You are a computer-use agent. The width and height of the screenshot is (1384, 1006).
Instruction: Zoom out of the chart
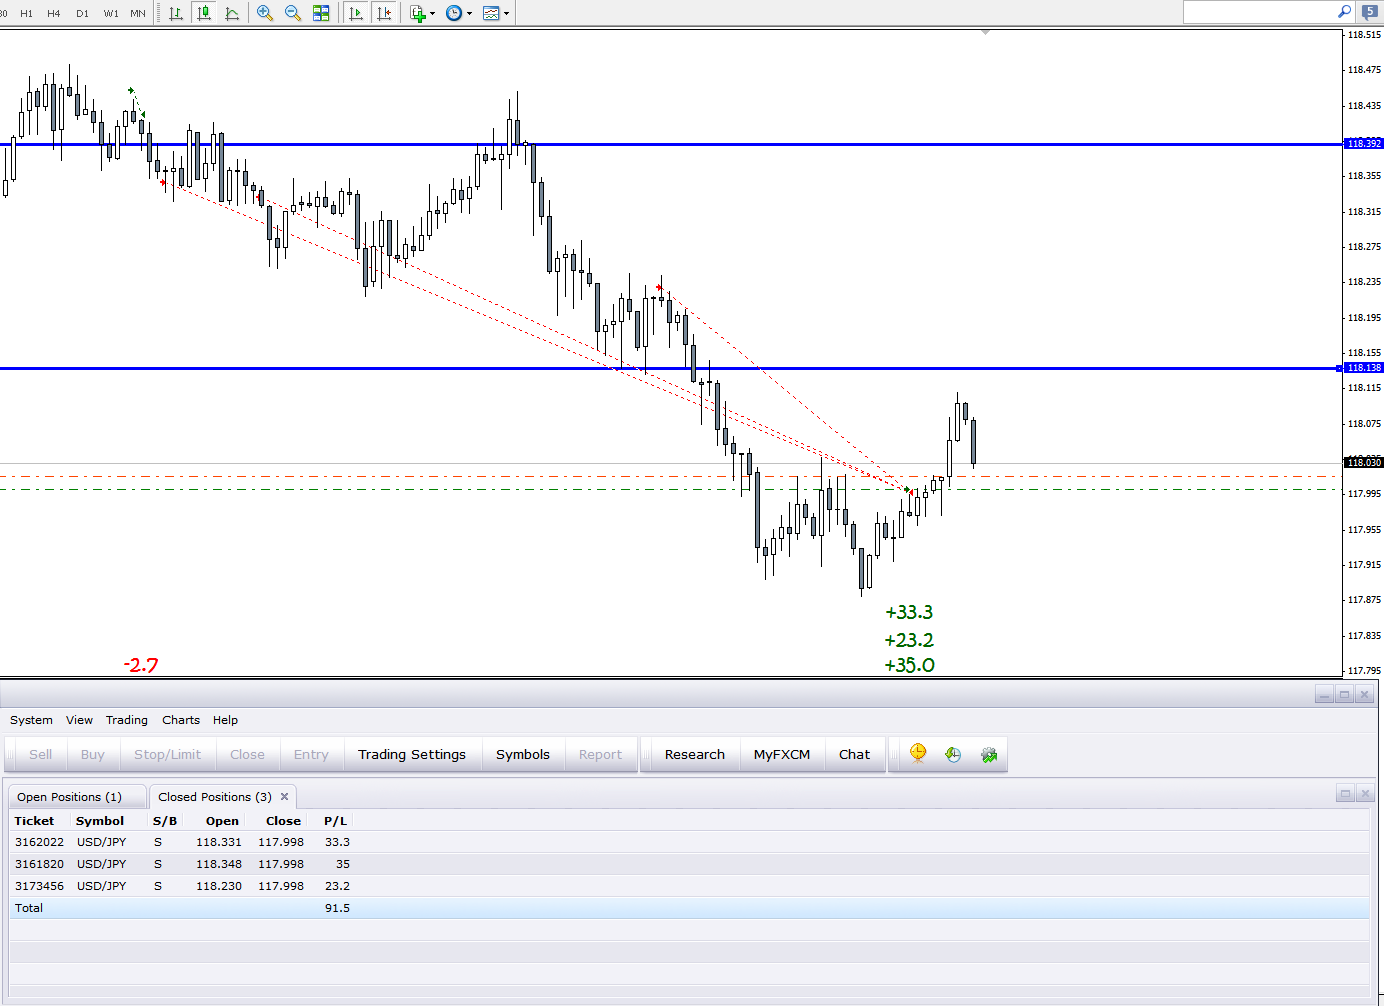[293, 13]
